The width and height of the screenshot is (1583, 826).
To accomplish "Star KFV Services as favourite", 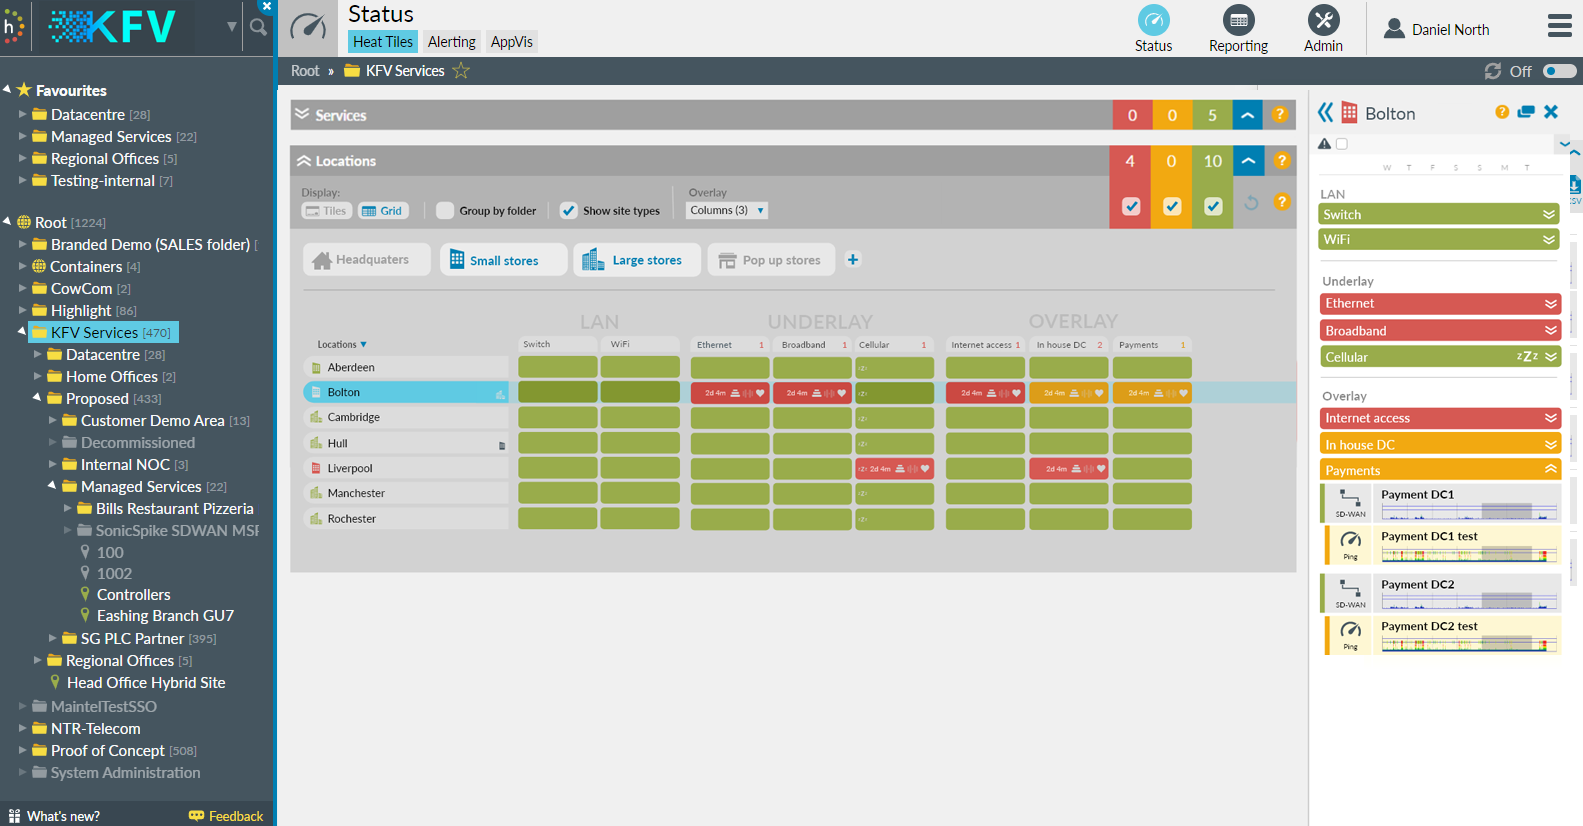I will point(461,71).
